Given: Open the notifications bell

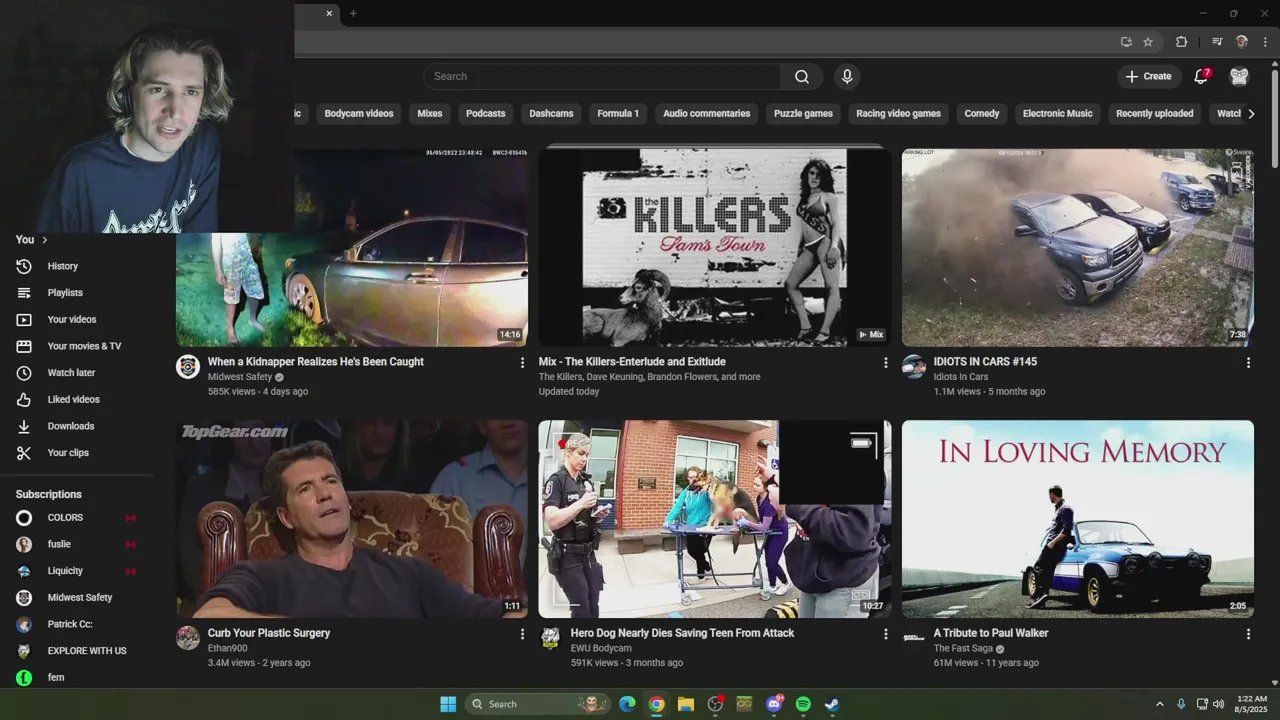Looking at the screenshot, I should (1202, 76).
